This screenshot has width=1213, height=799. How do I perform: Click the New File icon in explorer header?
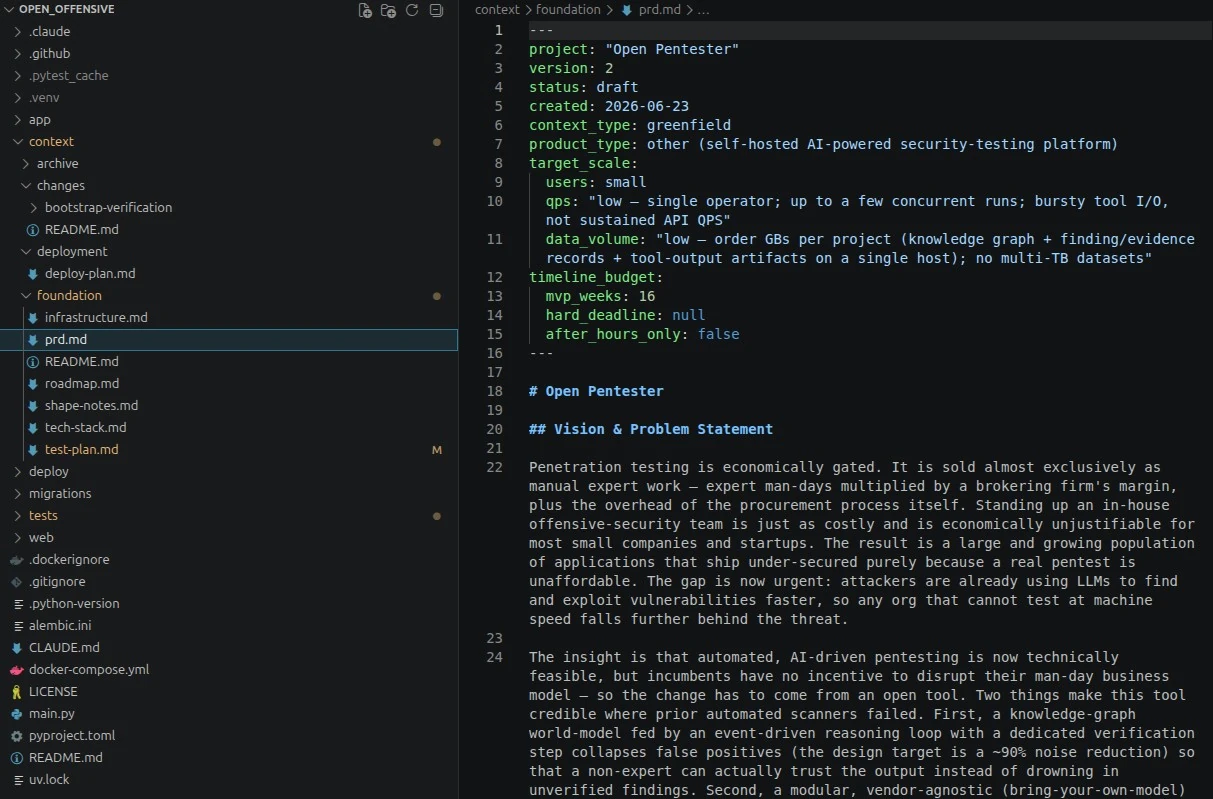click(365, 10)
